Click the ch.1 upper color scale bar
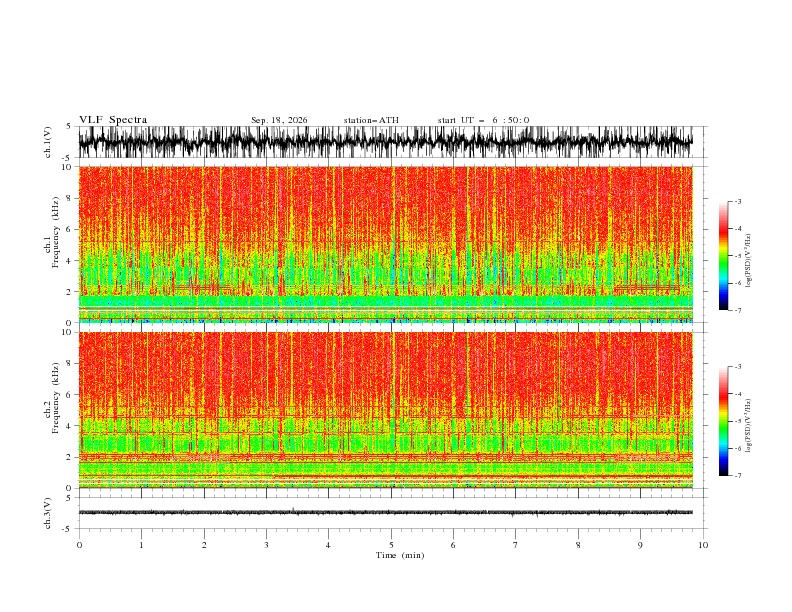The image size is (792, 612). click(x=723, y=255)
